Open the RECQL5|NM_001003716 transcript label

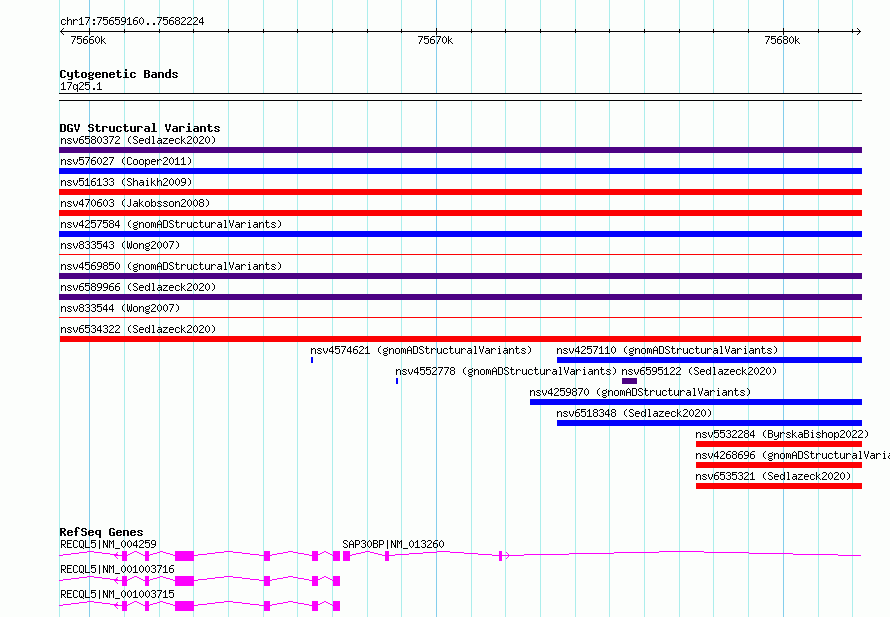117,569
